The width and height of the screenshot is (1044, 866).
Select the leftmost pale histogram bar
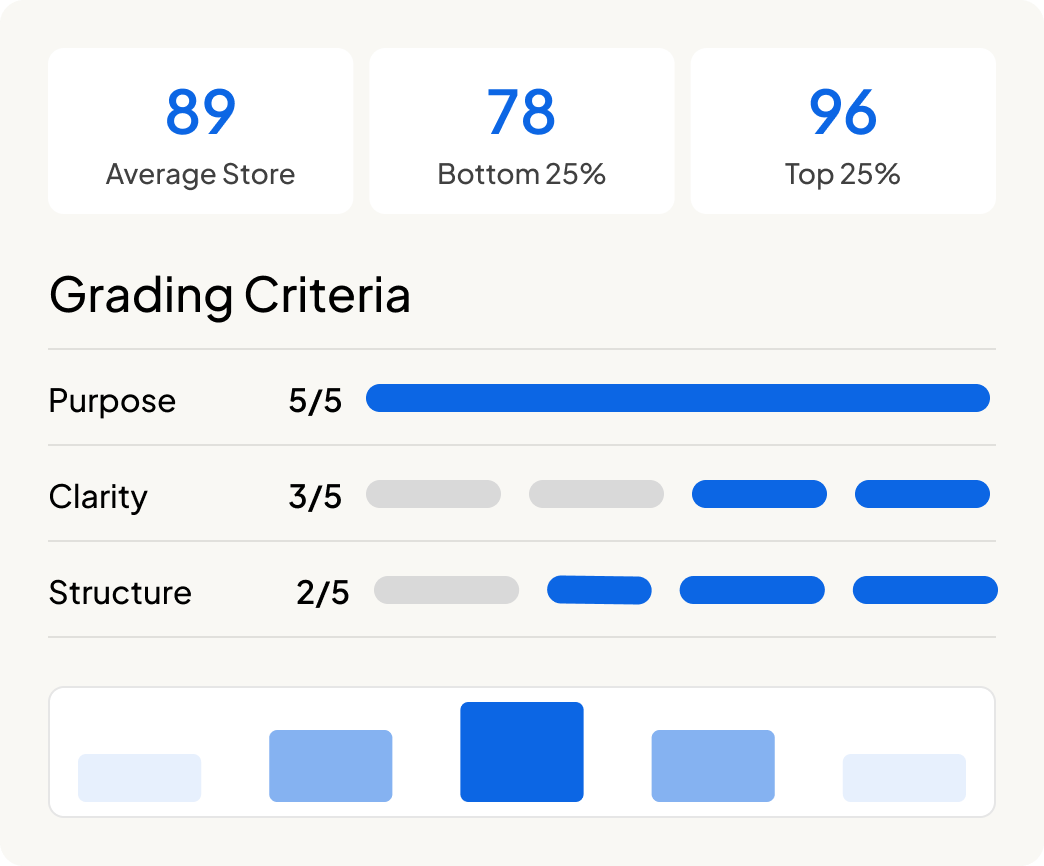click(x=140, y=777)
